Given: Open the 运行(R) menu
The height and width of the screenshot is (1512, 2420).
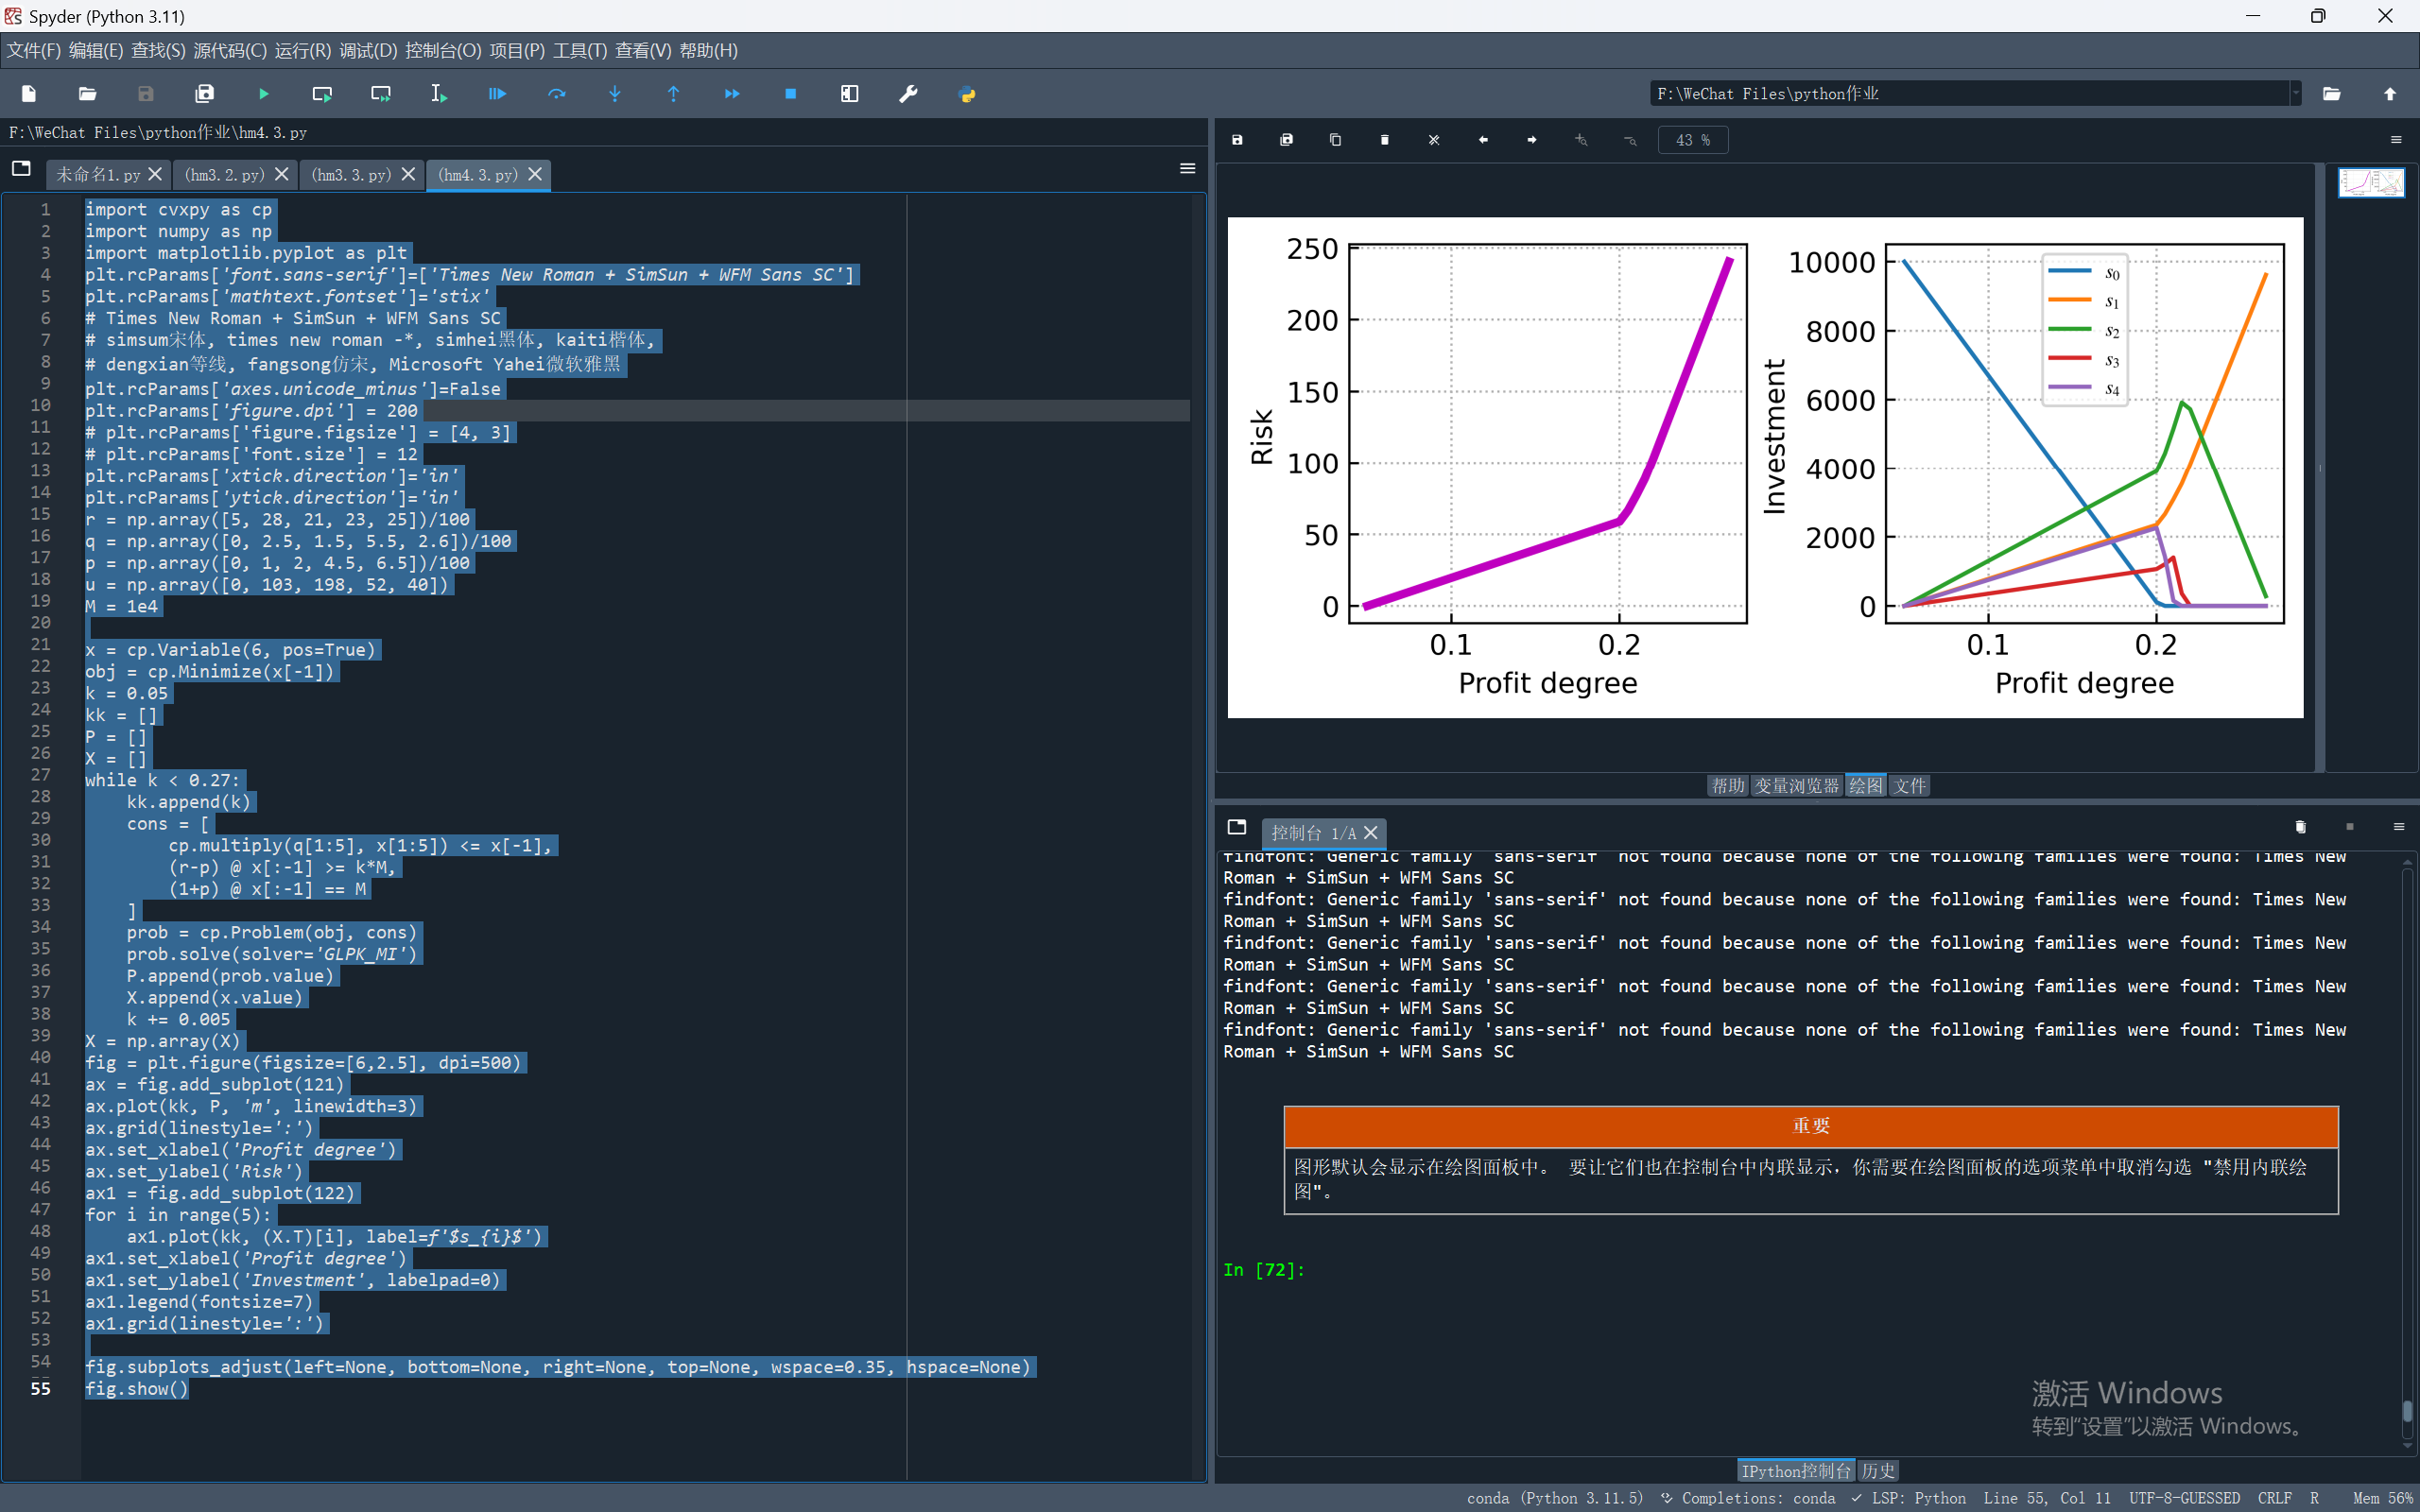Looking at the screenshot, I should (x=302, y=50).
